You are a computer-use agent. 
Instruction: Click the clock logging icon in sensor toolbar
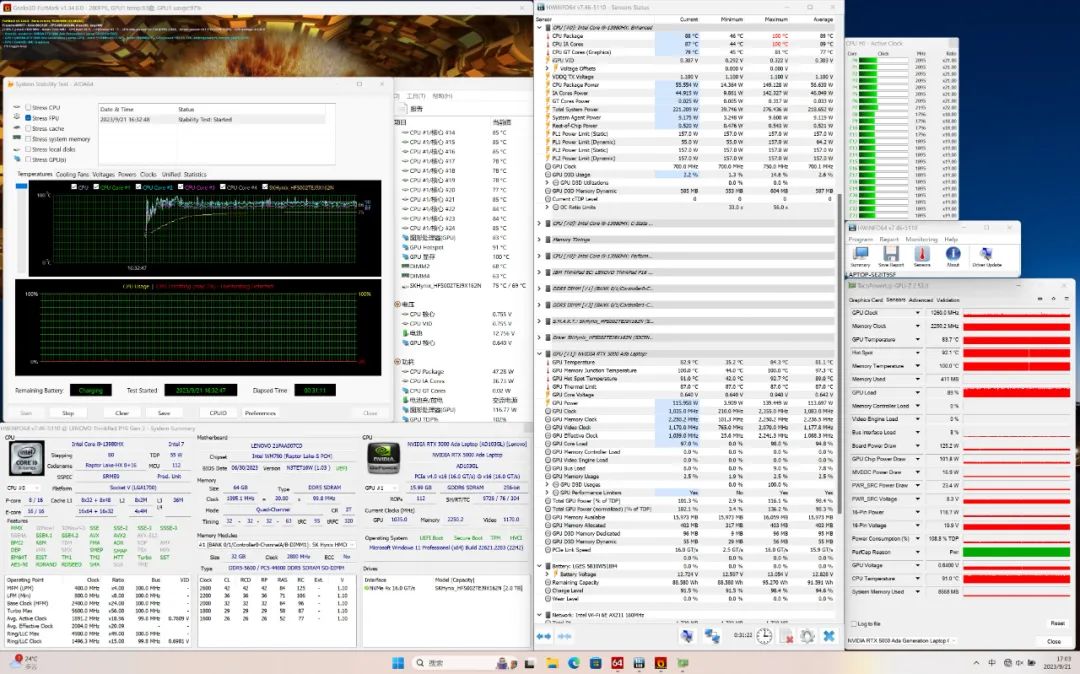(x=763, y=636)
